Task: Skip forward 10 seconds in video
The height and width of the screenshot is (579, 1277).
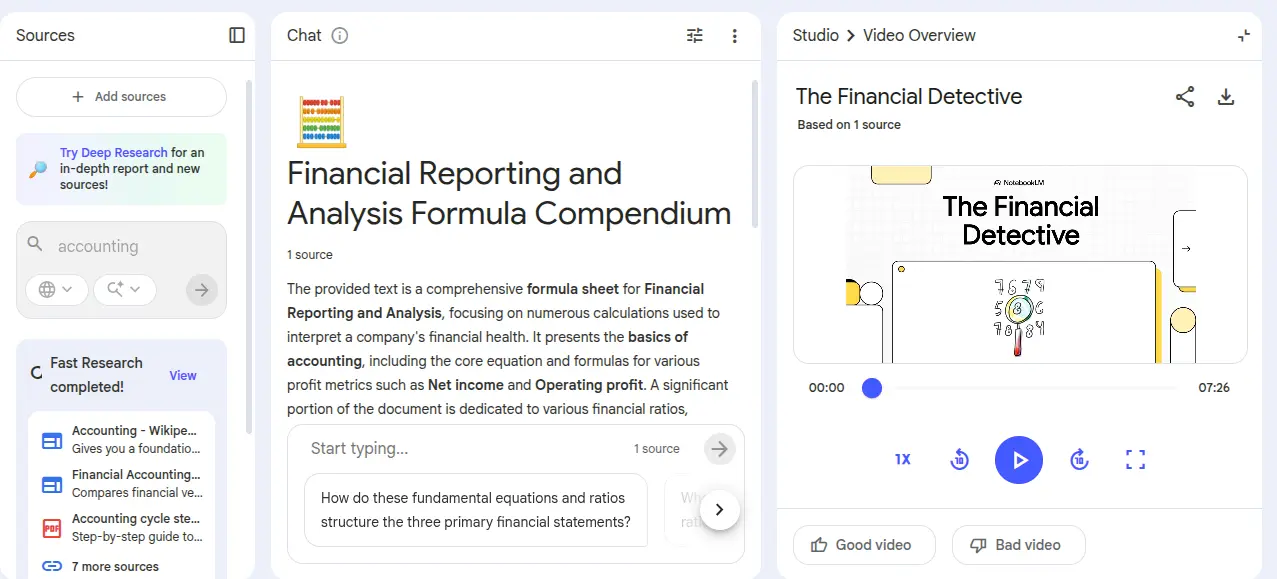Action: pyautogui.click(x=1079, y=460)
